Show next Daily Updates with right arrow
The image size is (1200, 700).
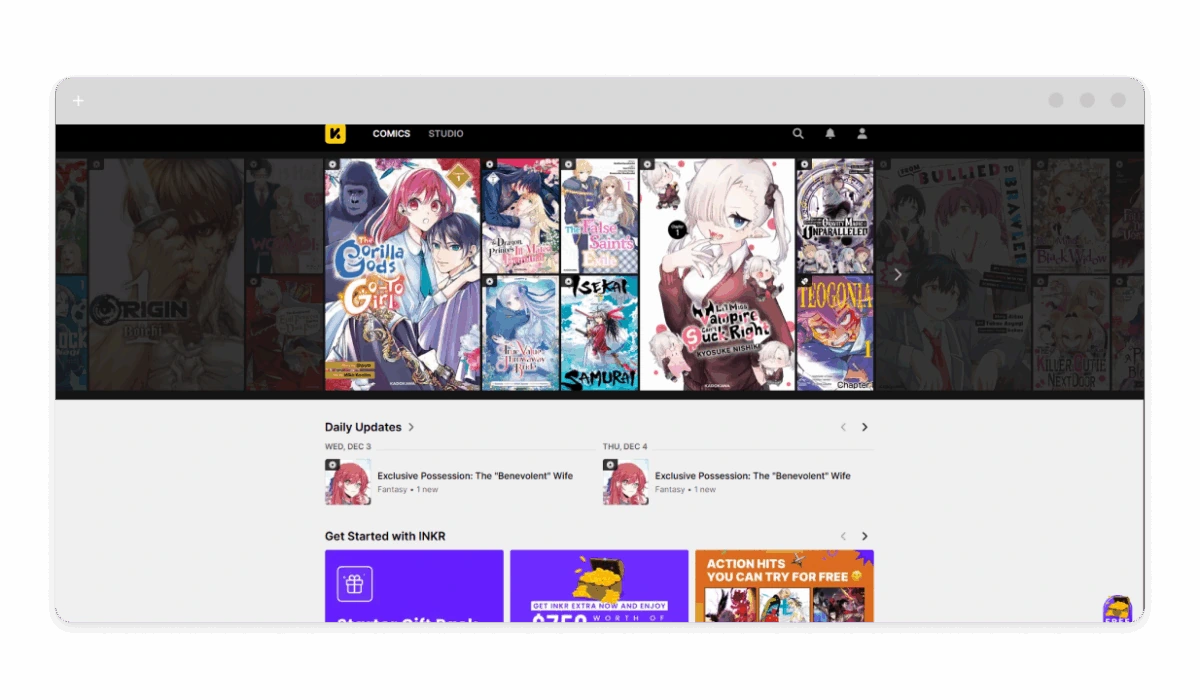(865, 427)
